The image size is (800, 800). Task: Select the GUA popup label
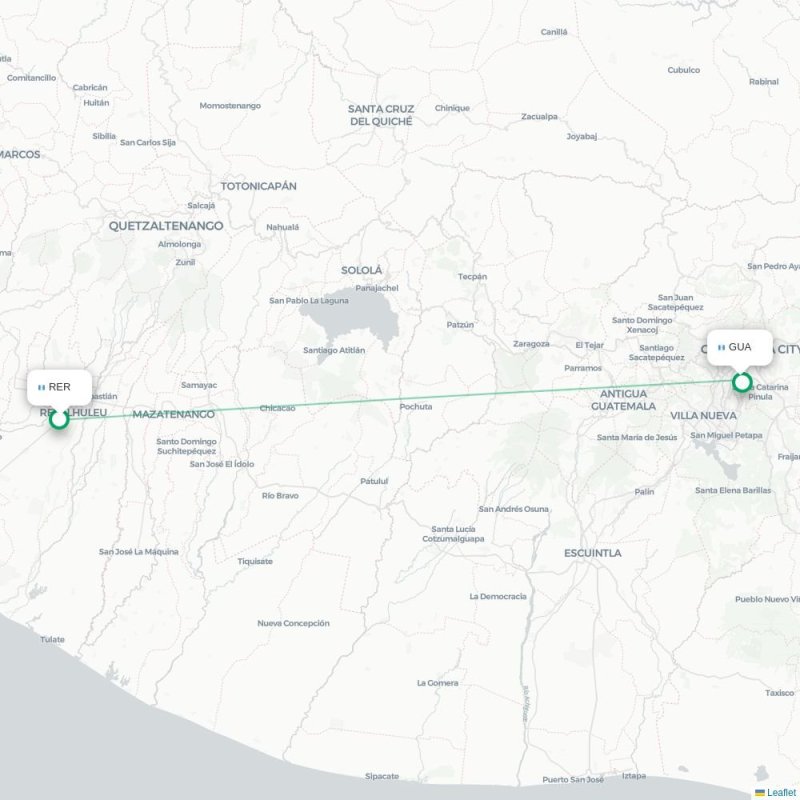coord(739,347)
